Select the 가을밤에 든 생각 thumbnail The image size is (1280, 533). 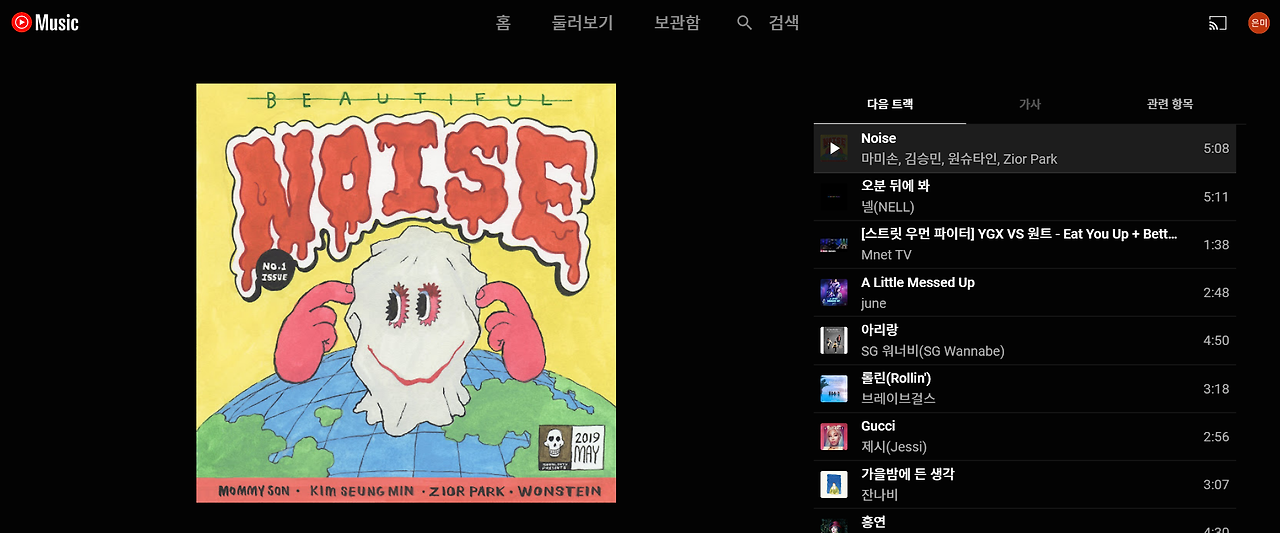coord(834,484)
